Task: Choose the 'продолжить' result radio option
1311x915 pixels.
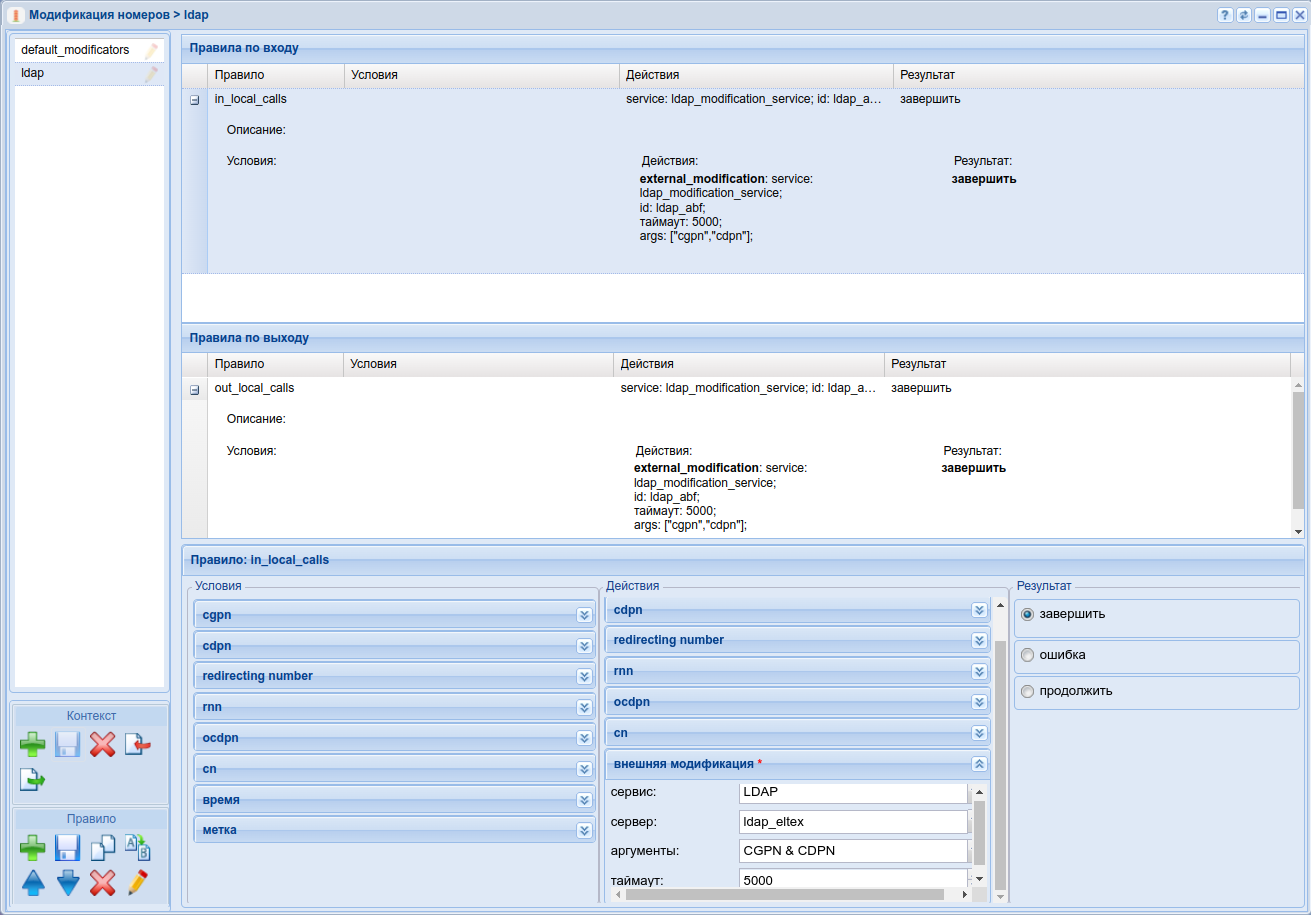Action: 1027,691
